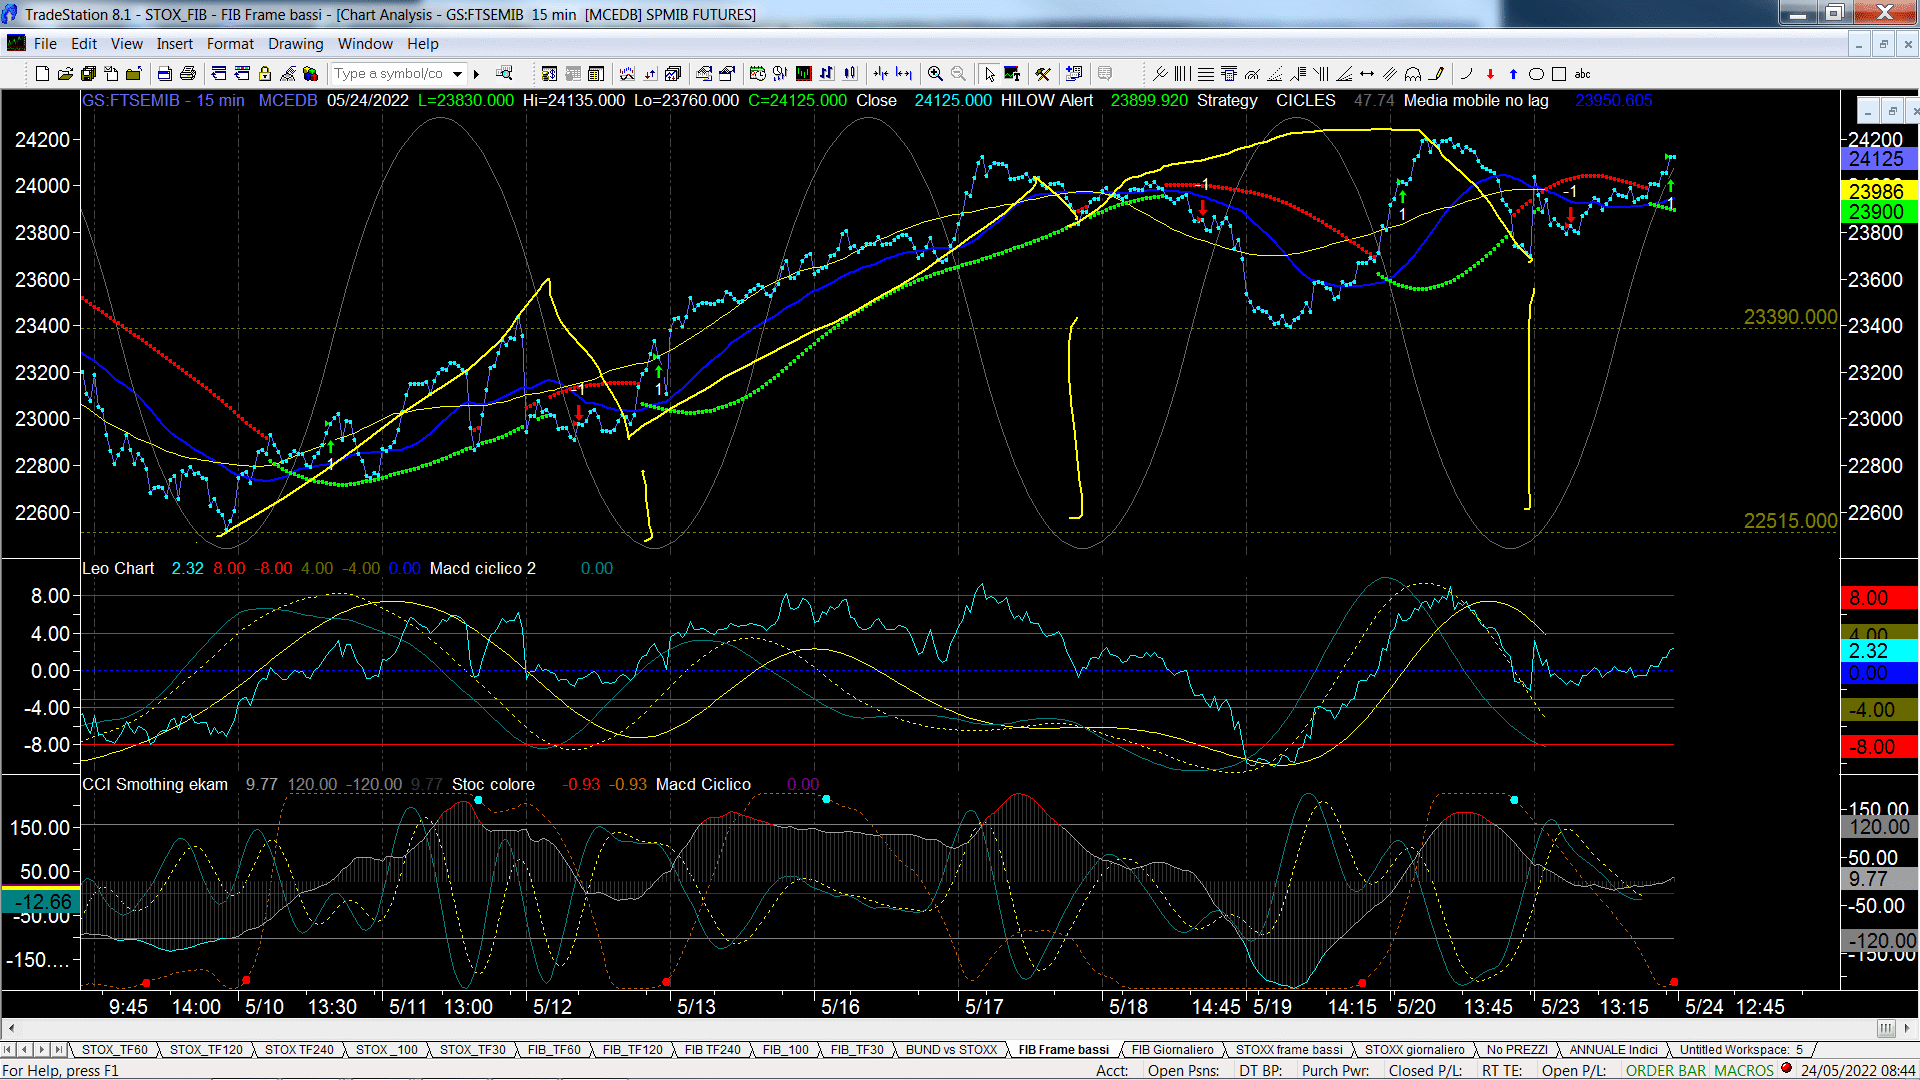Select the horizontal double-arrow line tool
1920x1080 pixels.
click(1367, 74)
